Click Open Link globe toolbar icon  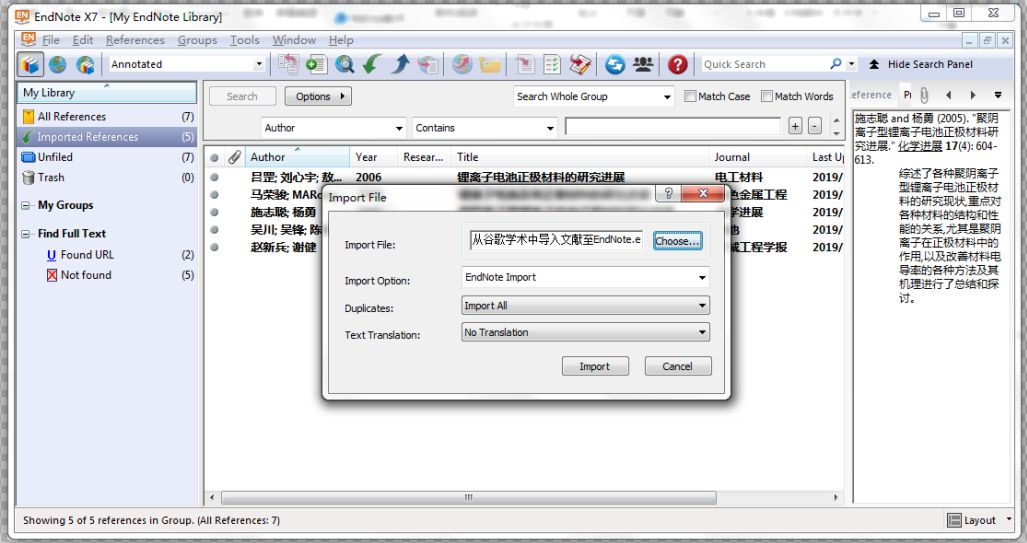click(462, 64)
